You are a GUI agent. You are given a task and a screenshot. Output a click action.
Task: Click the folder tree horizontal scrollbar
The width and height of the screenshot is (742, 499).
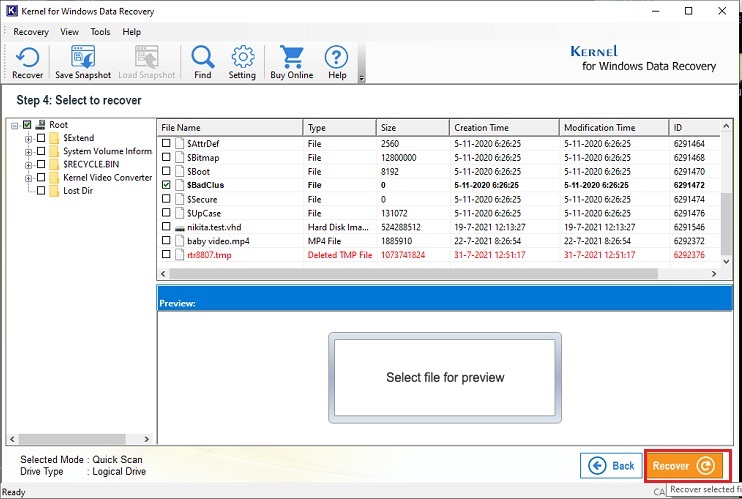tap(72, 439)
